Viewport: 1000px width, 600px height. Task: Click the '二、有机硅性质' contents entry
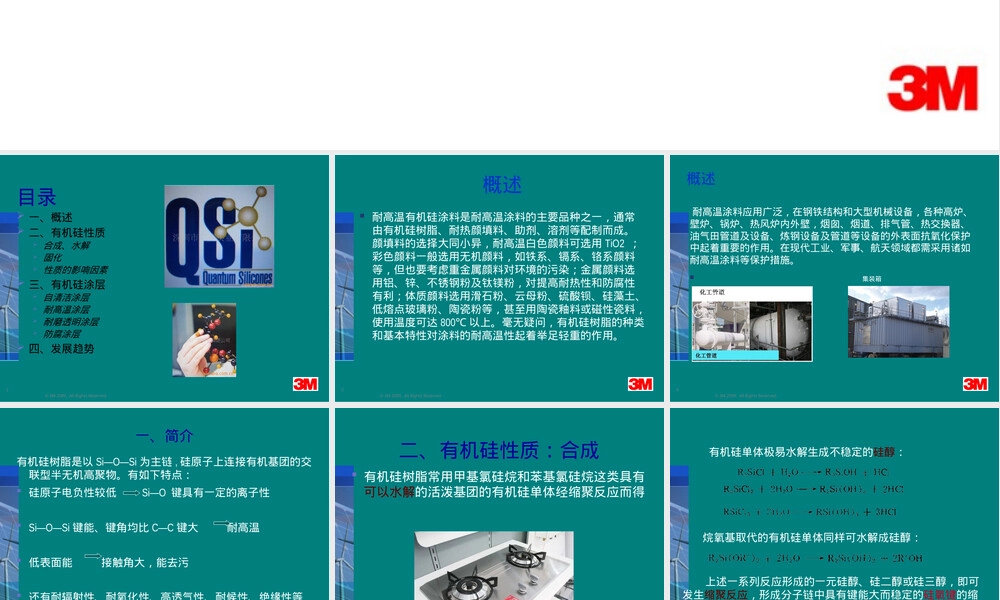[67, 233]
